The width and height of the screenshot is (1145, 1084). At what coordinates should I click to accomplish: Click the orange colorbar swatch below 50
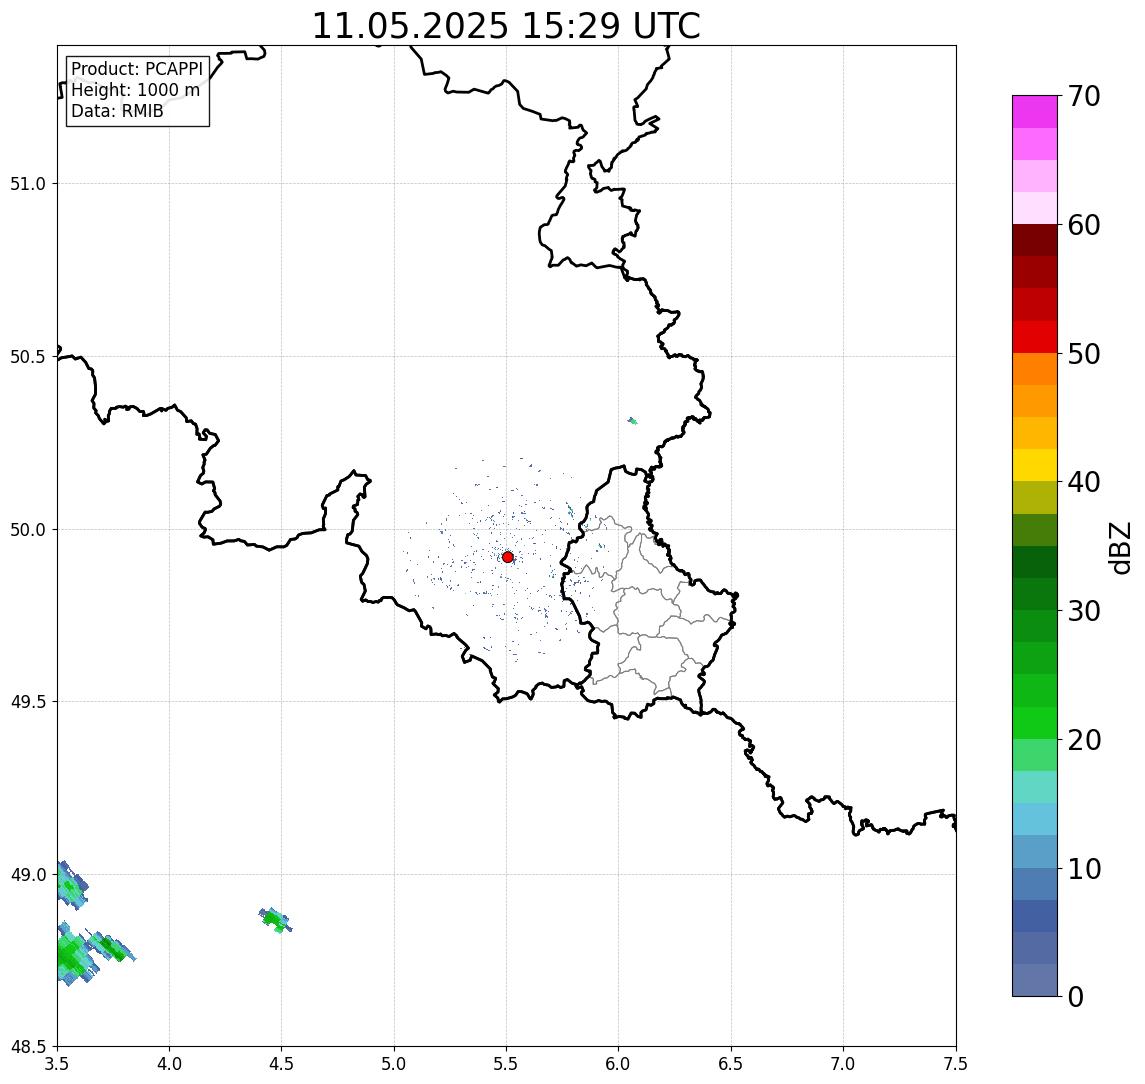(1035, 369)
